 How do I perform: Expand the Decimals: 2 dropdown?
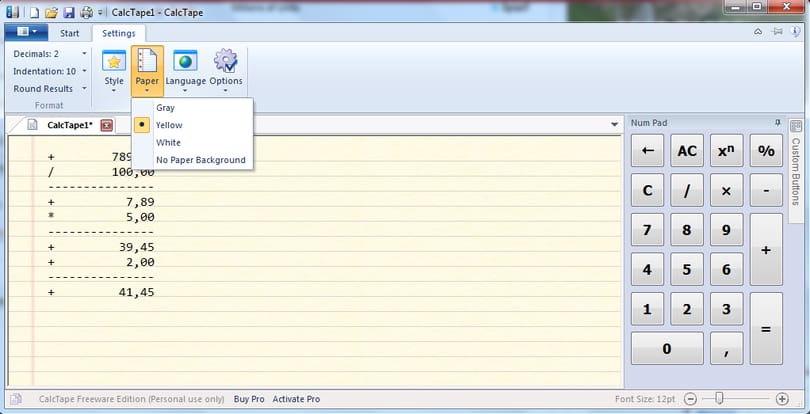pyautogui.click(x=84, y=54)
